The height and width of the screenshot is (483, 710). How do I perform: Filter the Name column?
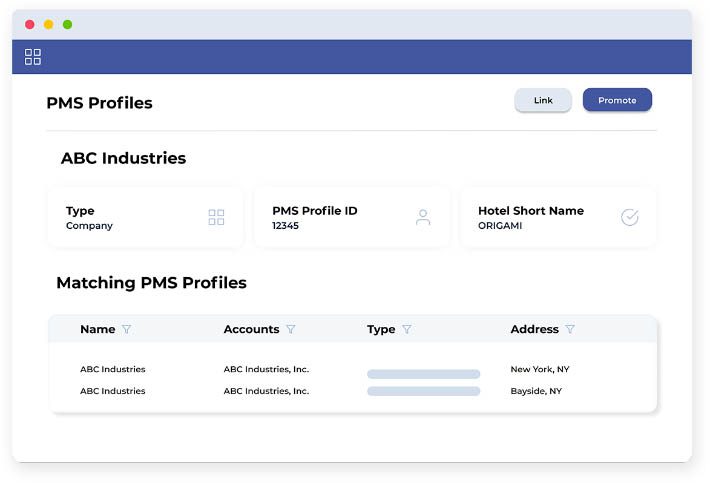[127, 329]
